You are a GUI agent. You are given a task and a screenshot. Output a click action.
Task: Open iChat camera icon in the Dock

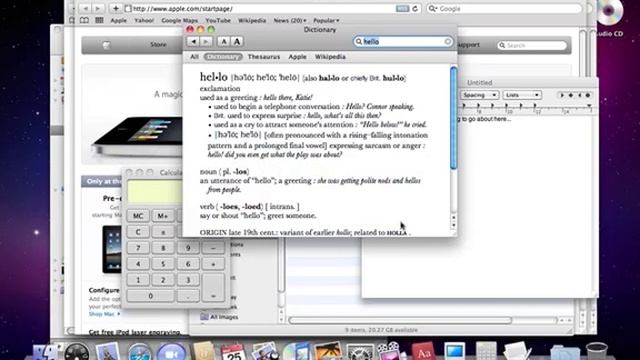pos(171,351)
